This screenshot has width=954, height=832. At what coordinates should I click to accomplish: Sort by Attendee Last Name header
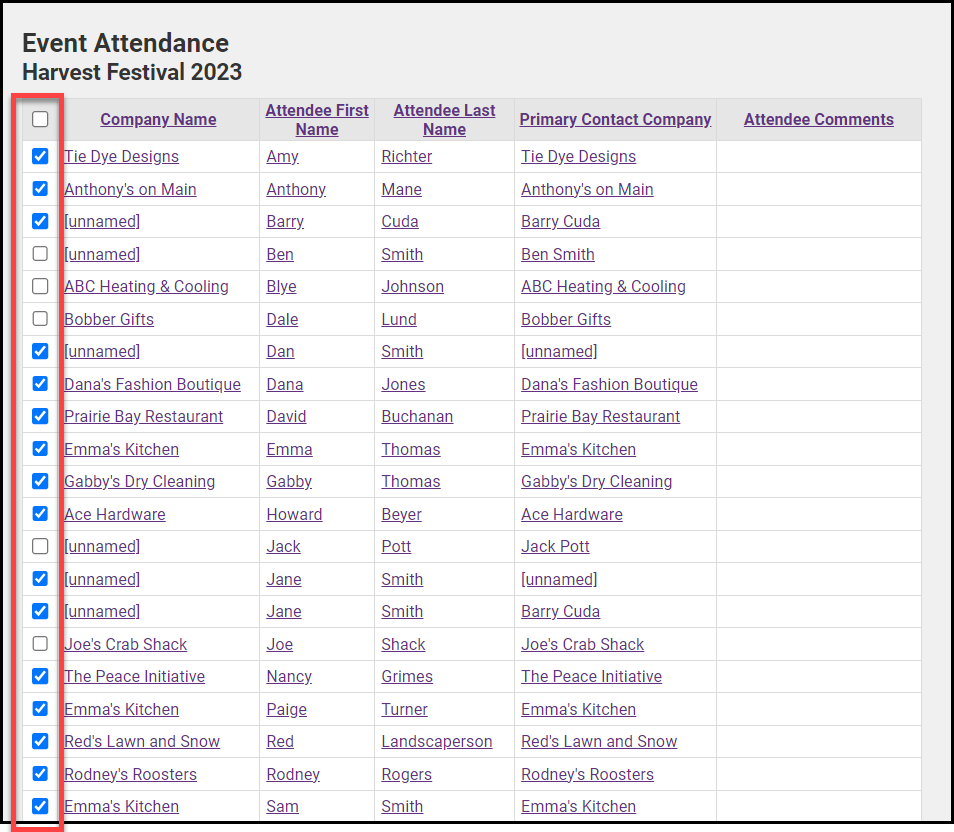click(444, 119)
